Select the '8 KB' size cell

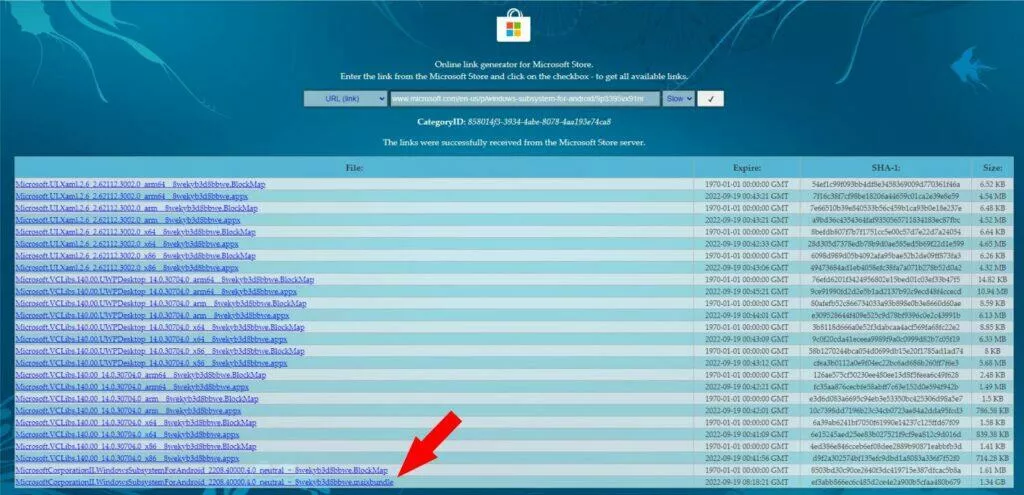[993, 351]
